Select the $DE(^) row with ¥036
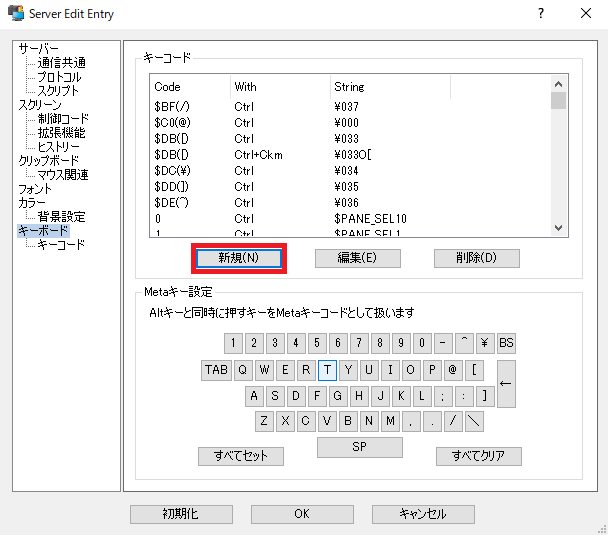 (x=350, y=202)
